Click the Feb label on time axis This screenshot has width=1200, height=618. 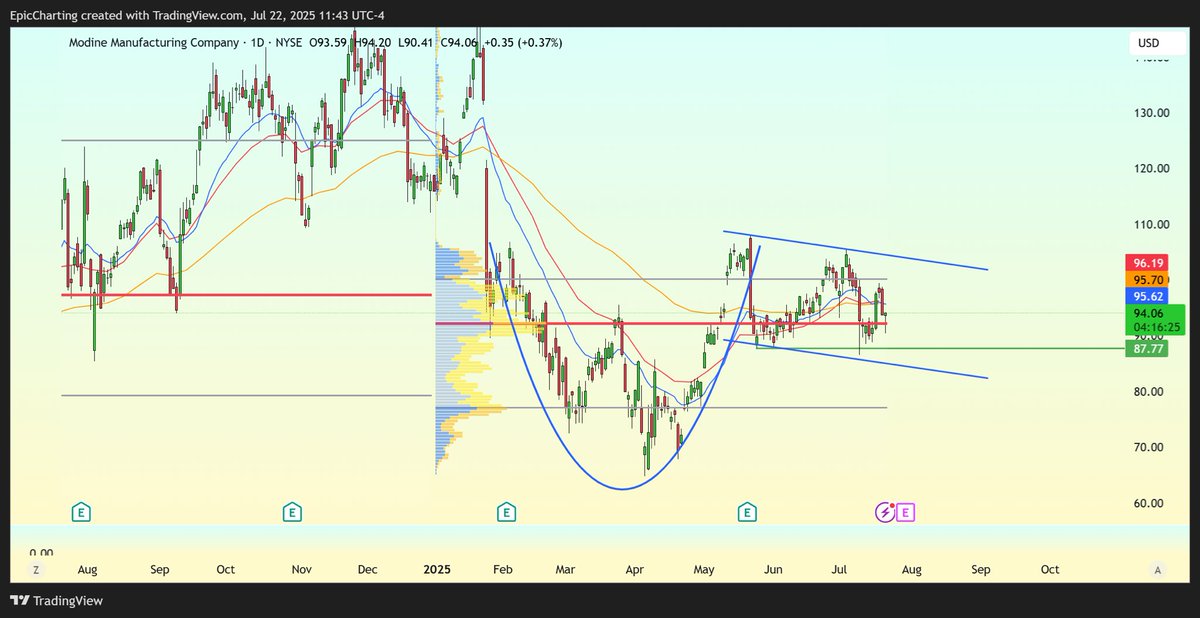[x=502, y=569]
